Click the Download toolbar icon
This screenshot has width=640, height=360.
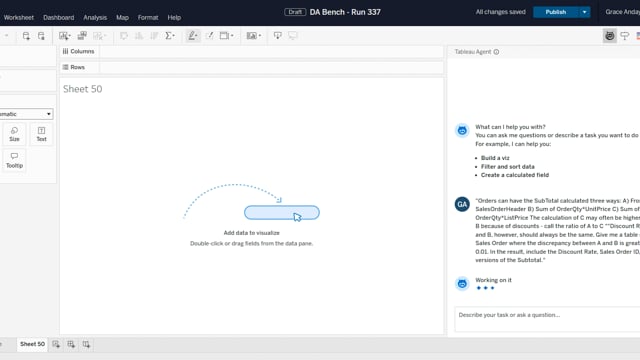tap(278, 36)
